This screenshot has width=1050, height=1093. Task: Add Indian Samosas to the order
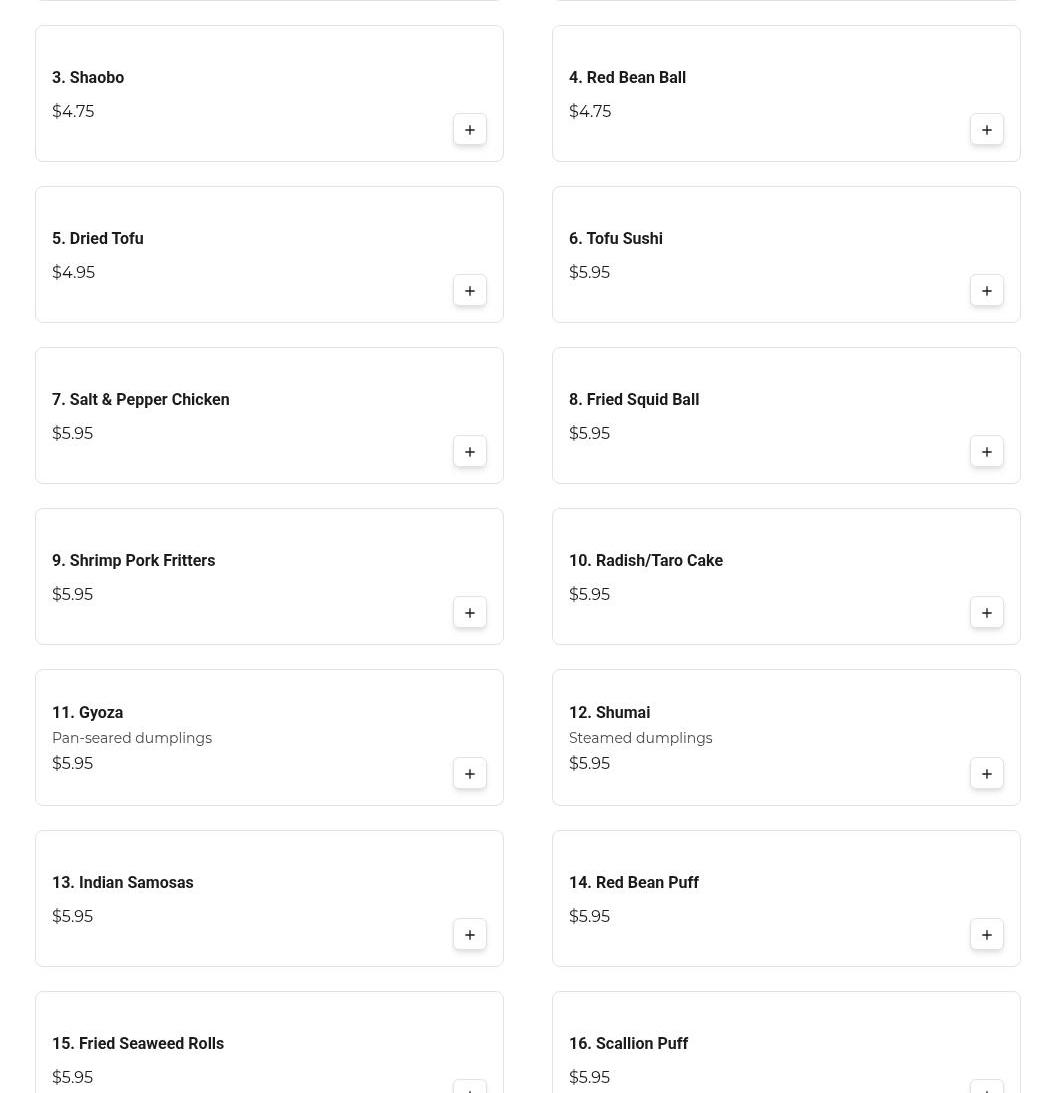click(x=470, y=935)
